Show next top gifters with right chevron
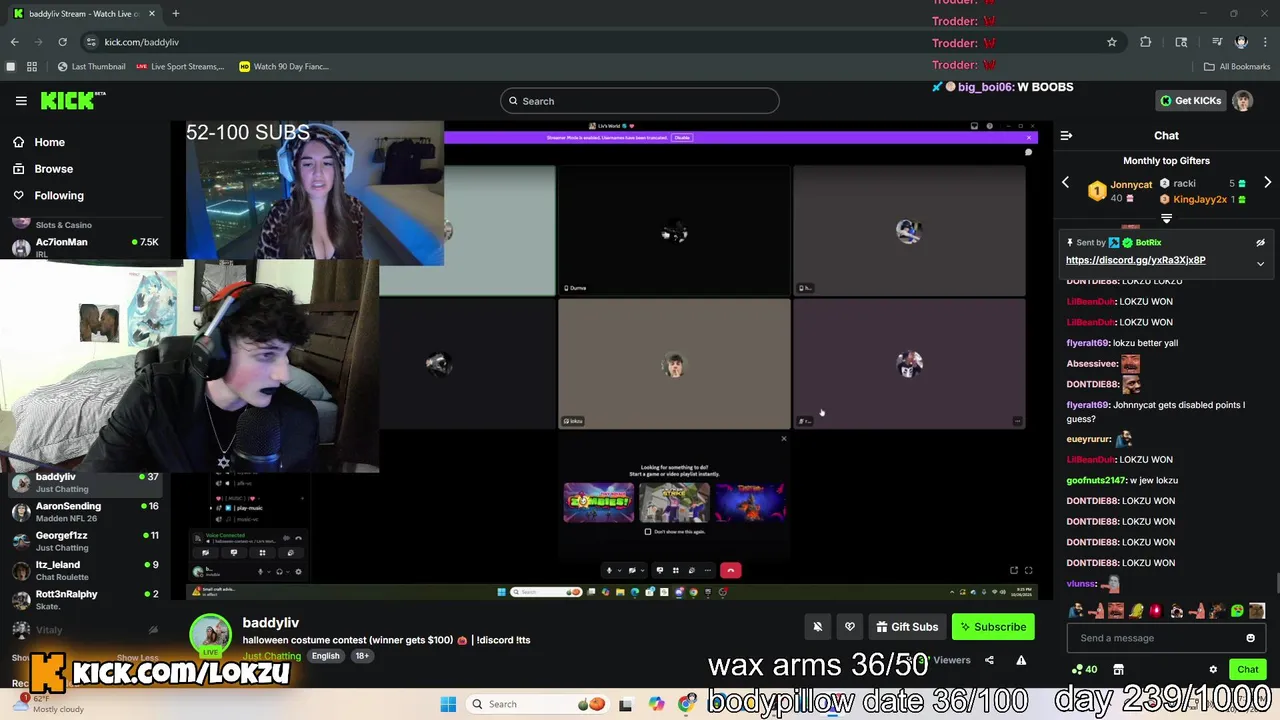1280x720 pixels. click(x=1267, y=183)
